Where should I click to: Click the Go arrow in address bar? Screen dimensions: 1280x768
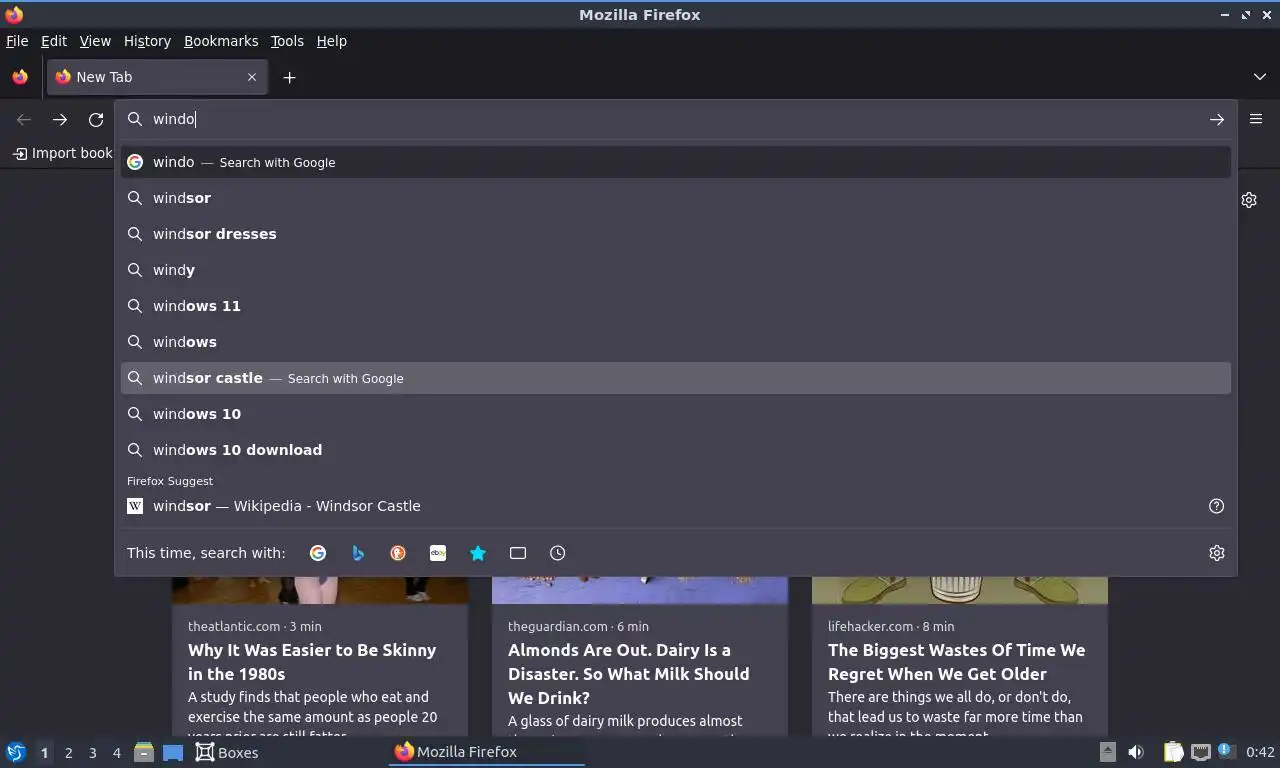1217,119
